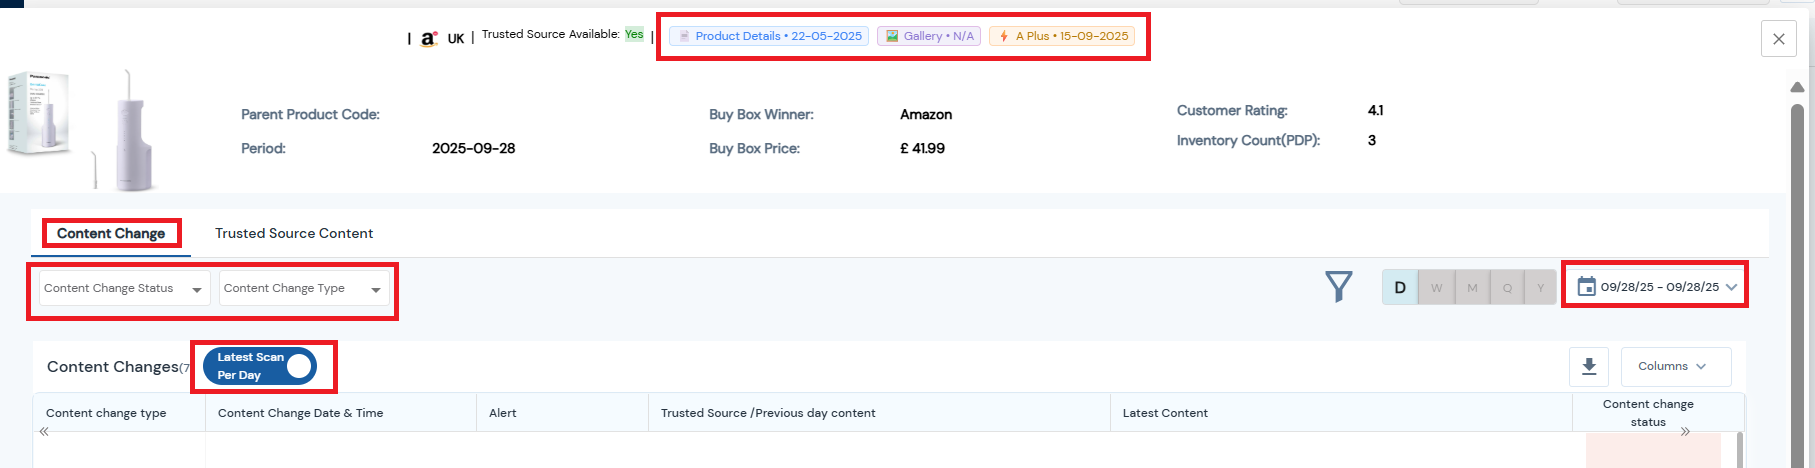Click the Amazon marketplace logo icon
Viewport: 1815px width, 468px height.
pos(429,39)
